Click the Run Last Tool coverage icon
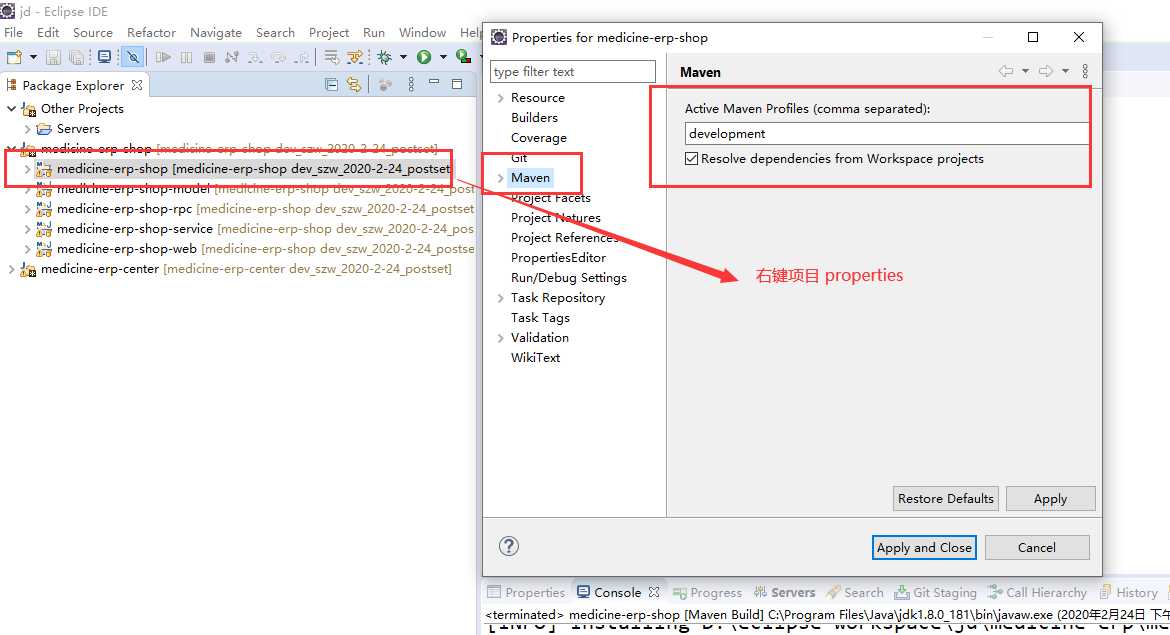Screen dimensions: 1170x635 point(463,57)
